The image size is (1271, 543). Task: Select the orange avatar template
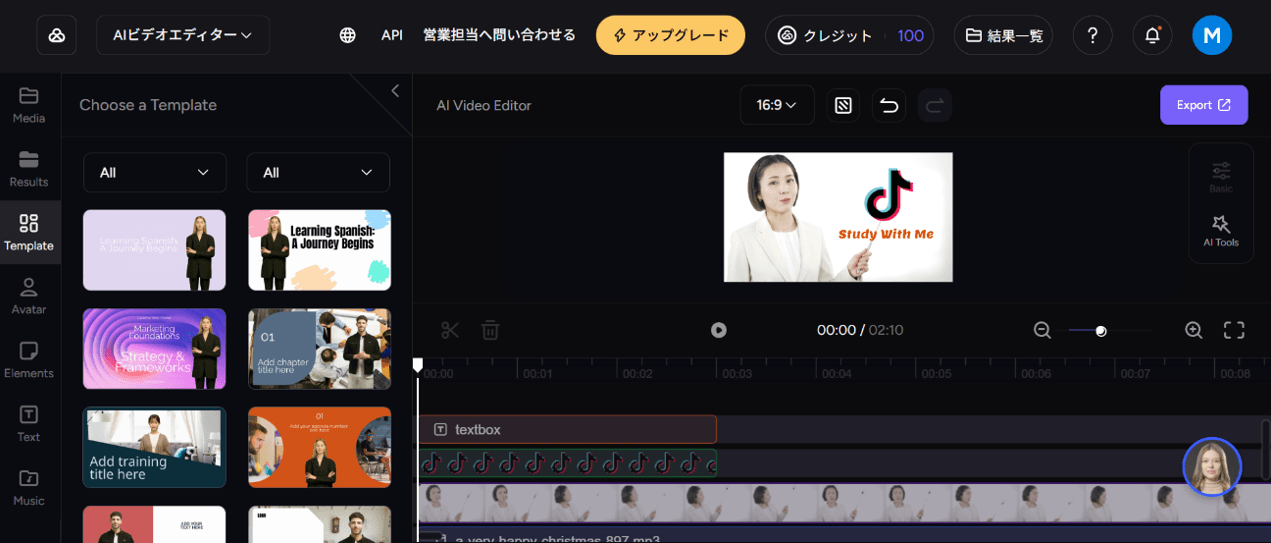(319, 447)
